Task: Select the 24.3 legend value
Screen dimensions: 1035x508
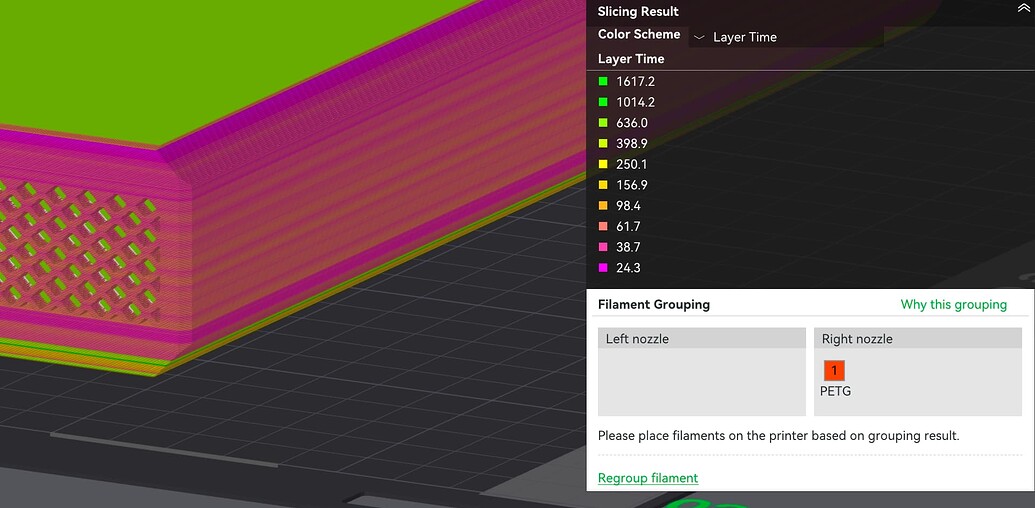Action: [x=628, y=268]
